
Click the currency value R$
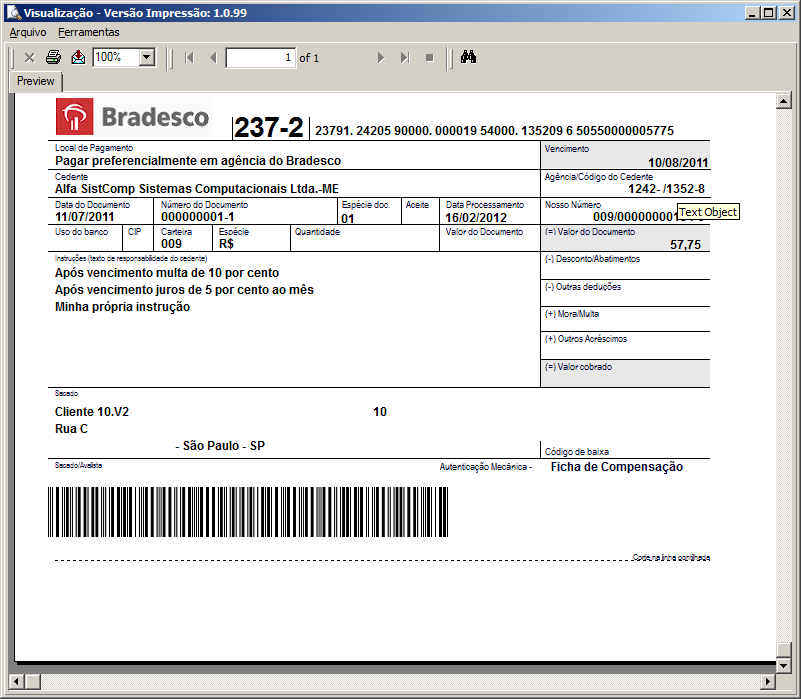pos(226,244)
